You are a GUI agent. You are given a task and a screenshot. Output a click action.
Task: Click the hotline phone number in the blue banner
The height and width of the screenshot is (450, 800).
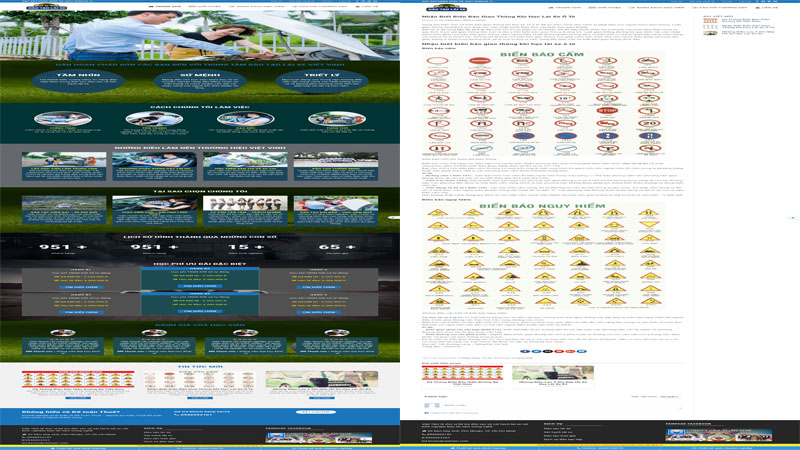(194, 415)
